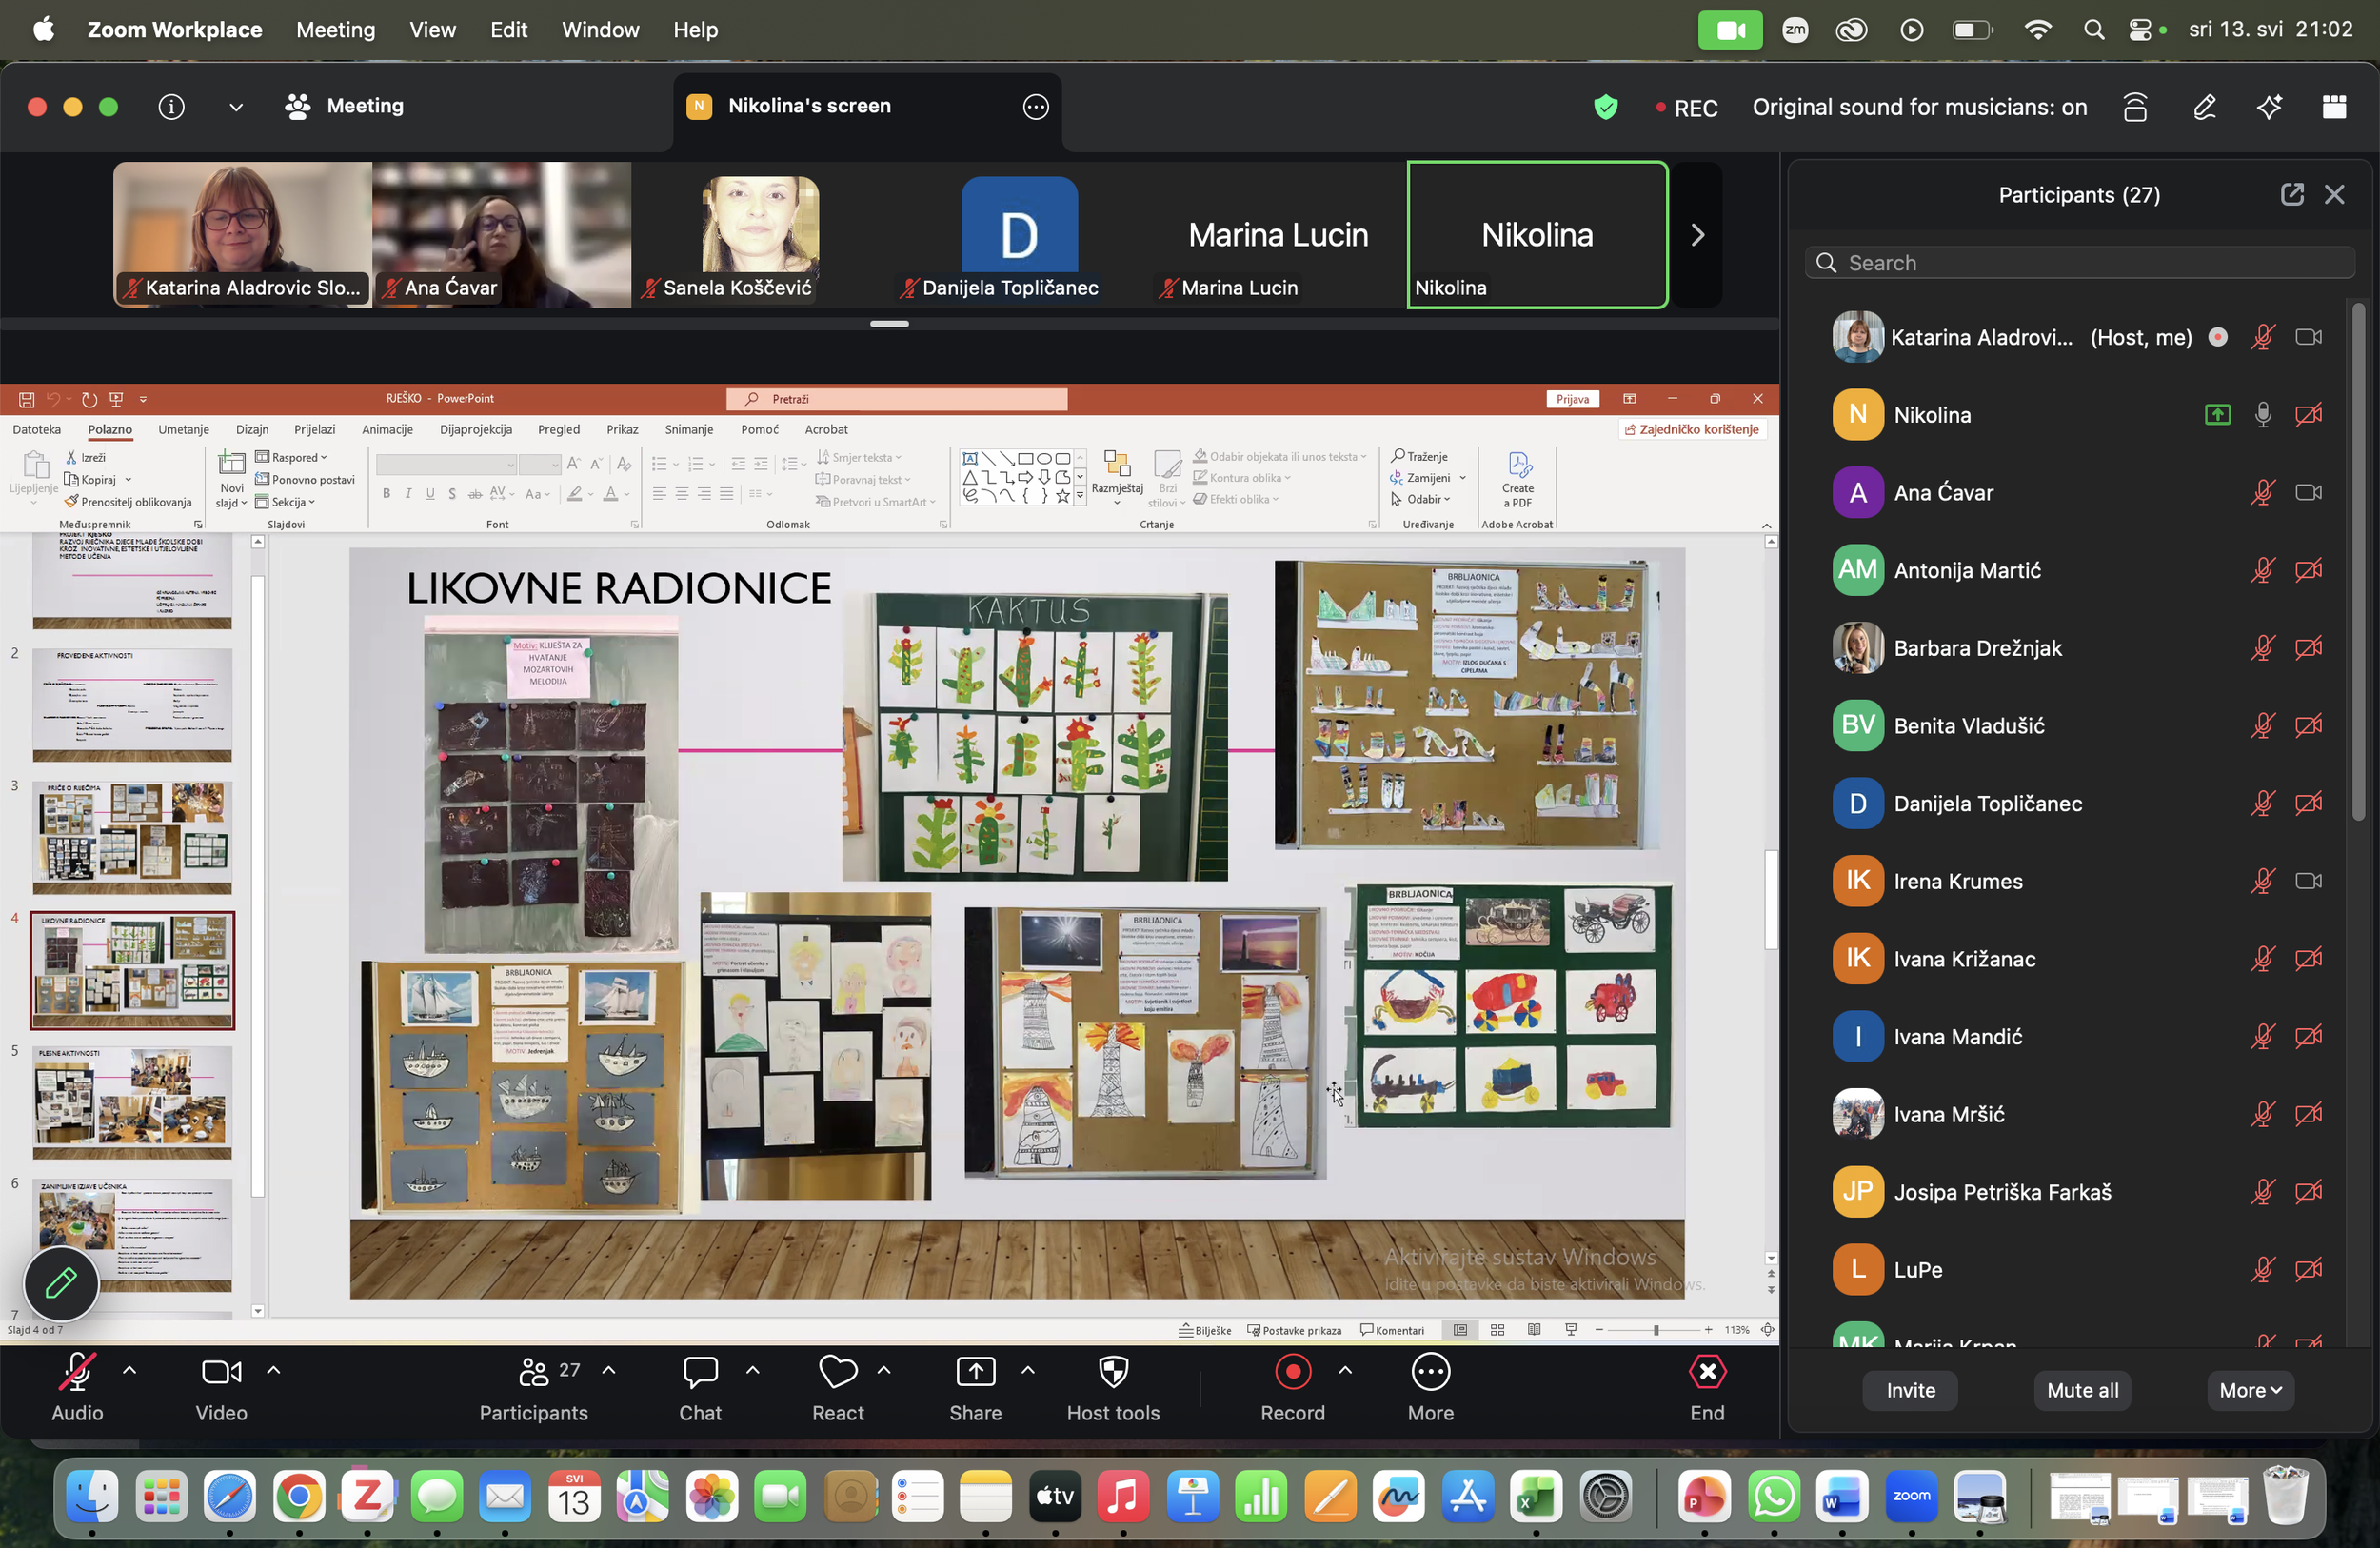Expand record options arrow in toolbar
The image size is (2380, 1548).
coord(1345,1370)
